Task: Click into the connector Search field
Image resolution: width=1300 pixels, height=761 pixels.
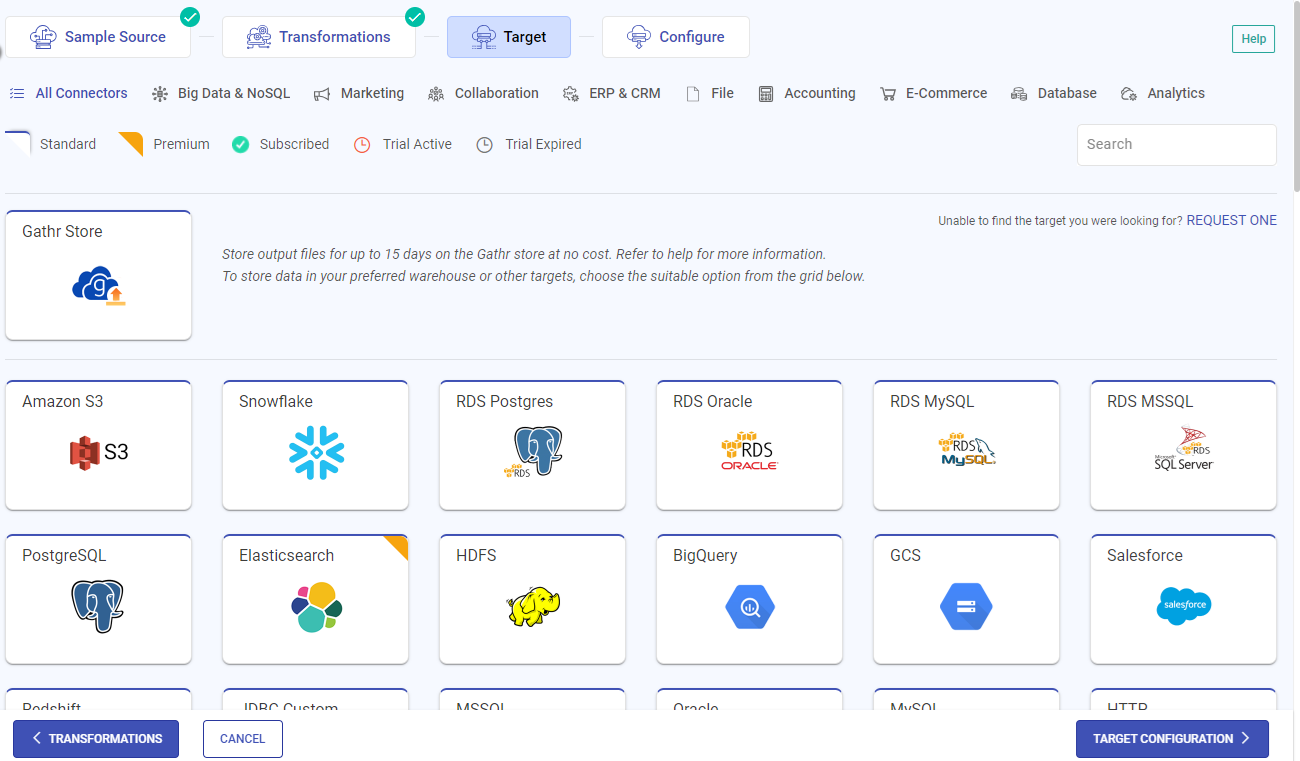Action: 1176,144
